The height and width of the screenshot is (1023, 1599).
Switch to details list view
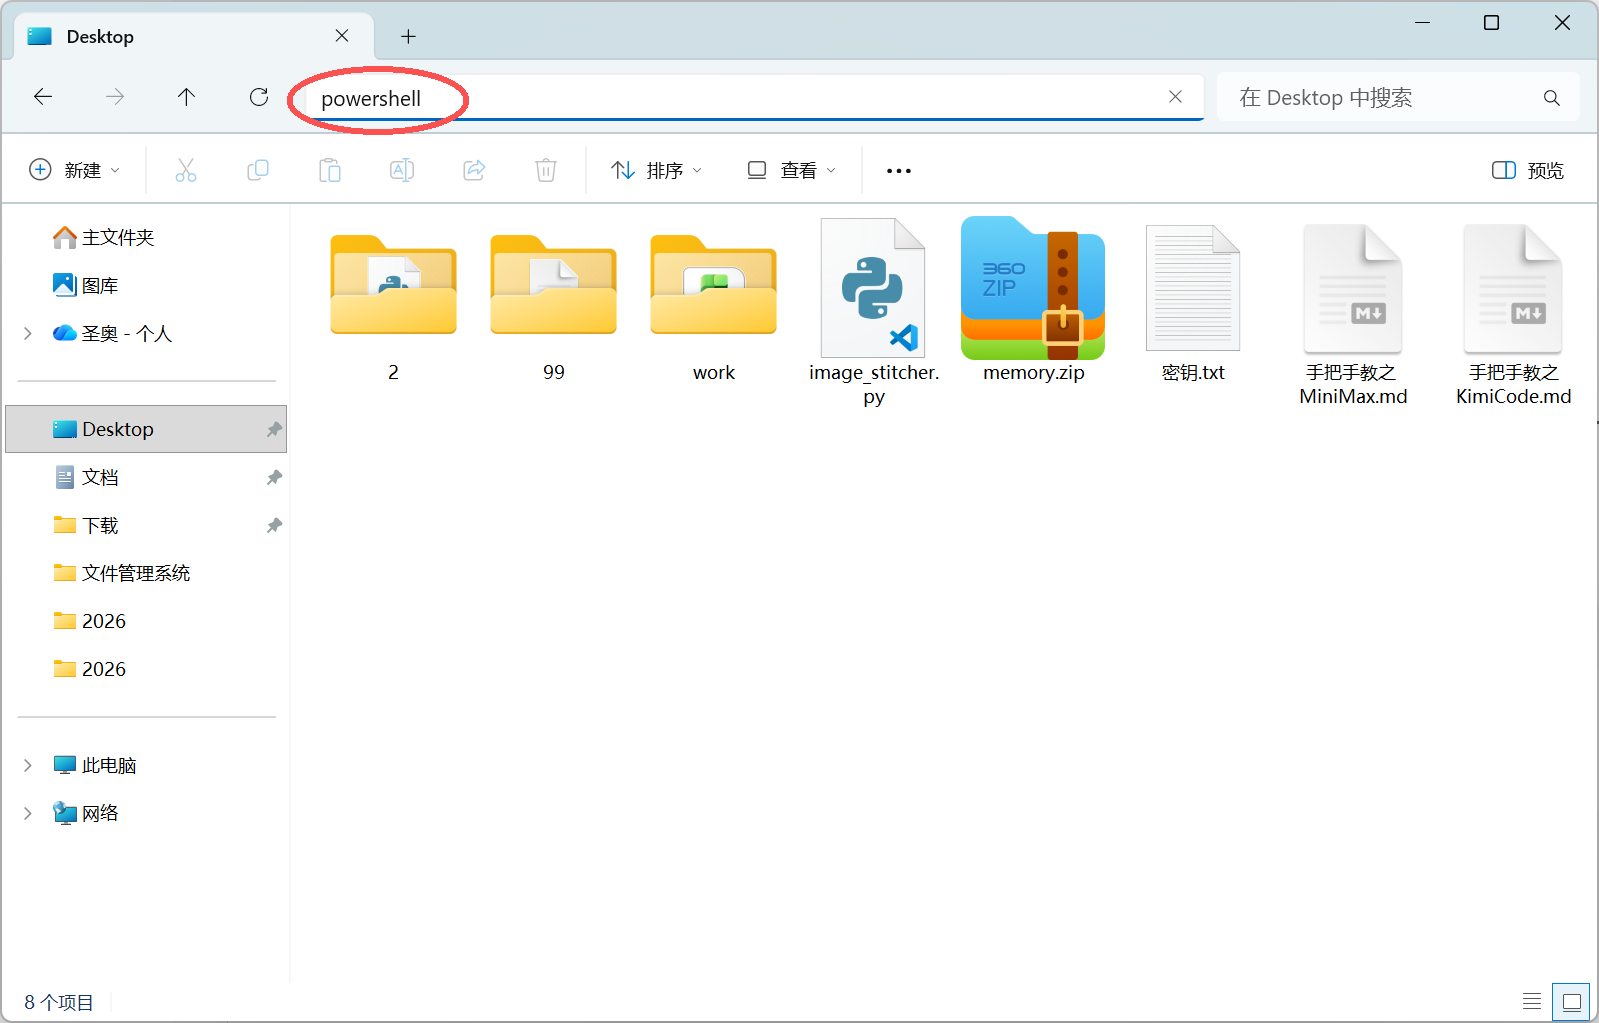1531,1001
